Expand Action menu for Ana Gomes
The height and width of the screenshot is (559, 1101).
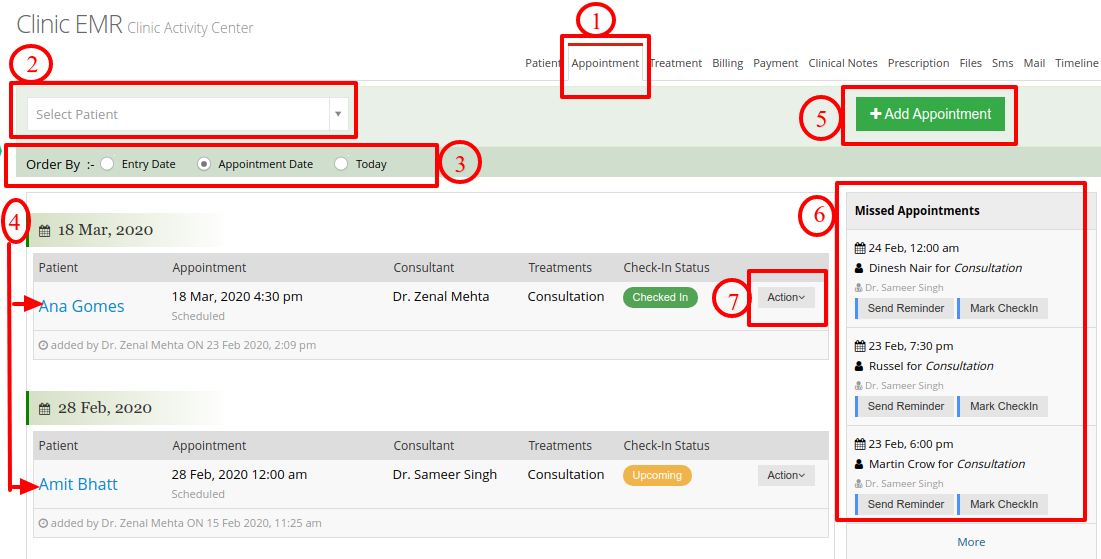pyautogui.click(x=786, y=298)
